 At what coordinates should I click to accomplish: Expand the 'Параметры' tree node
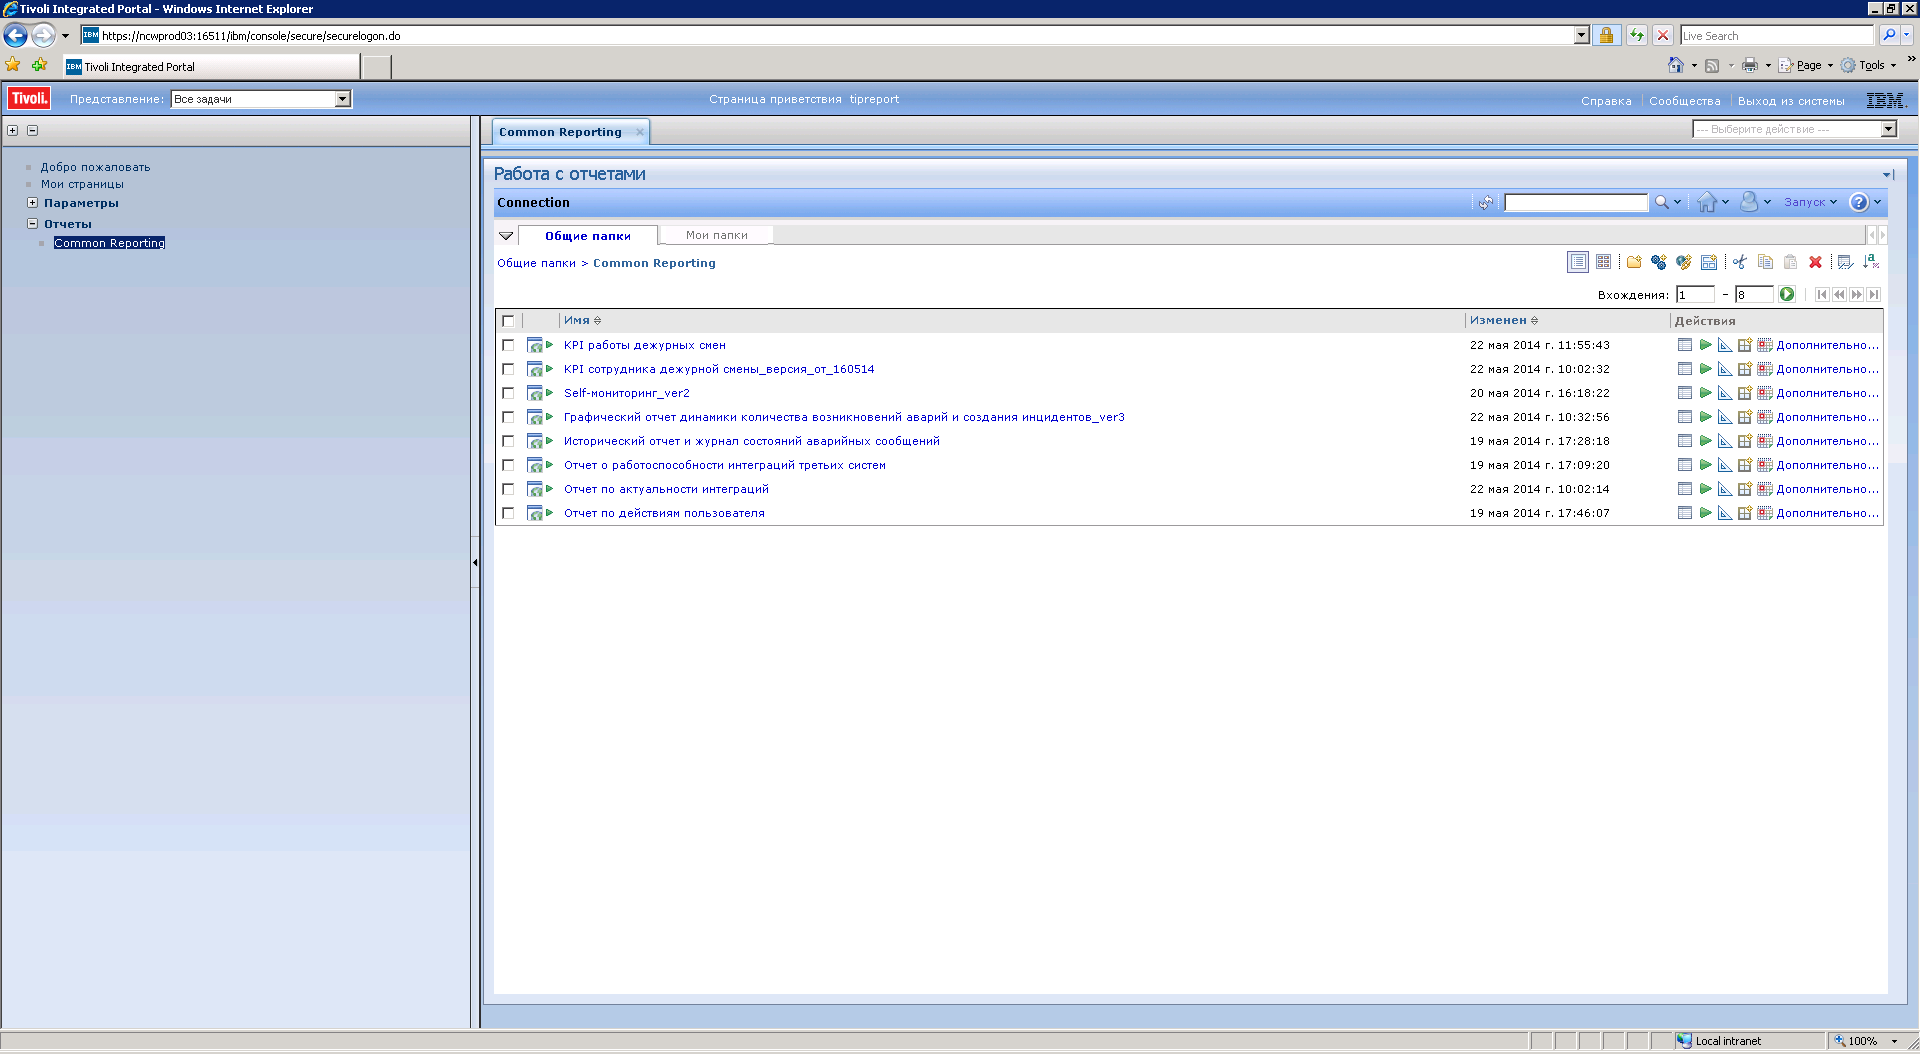tap(32, 203)
